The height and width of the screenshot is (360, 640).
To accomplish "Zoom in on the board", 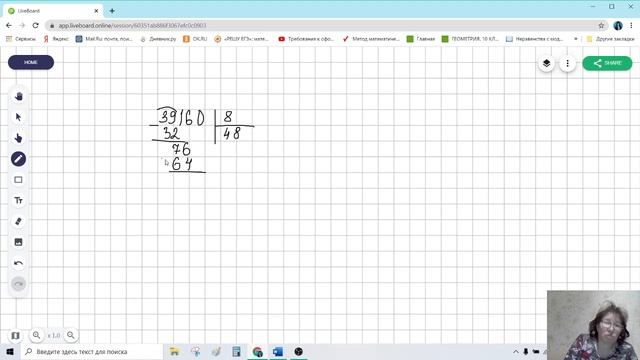I will pyautogui.click(x=36, y=335).
